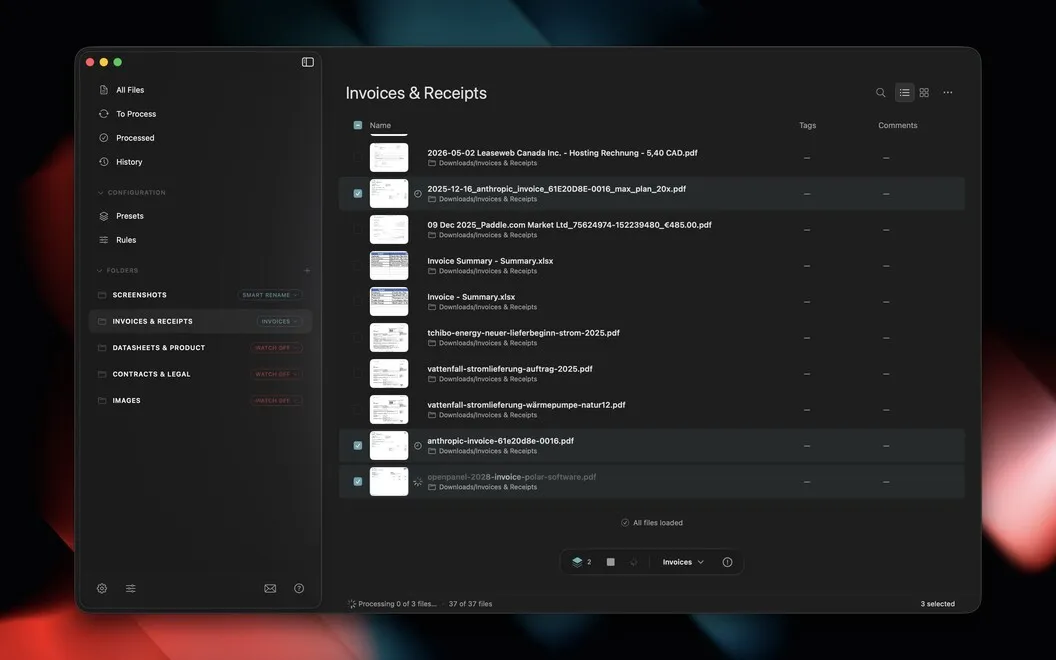
Task: Click the settings gear icon in sidebar
Action: click(x=102, y=588)
